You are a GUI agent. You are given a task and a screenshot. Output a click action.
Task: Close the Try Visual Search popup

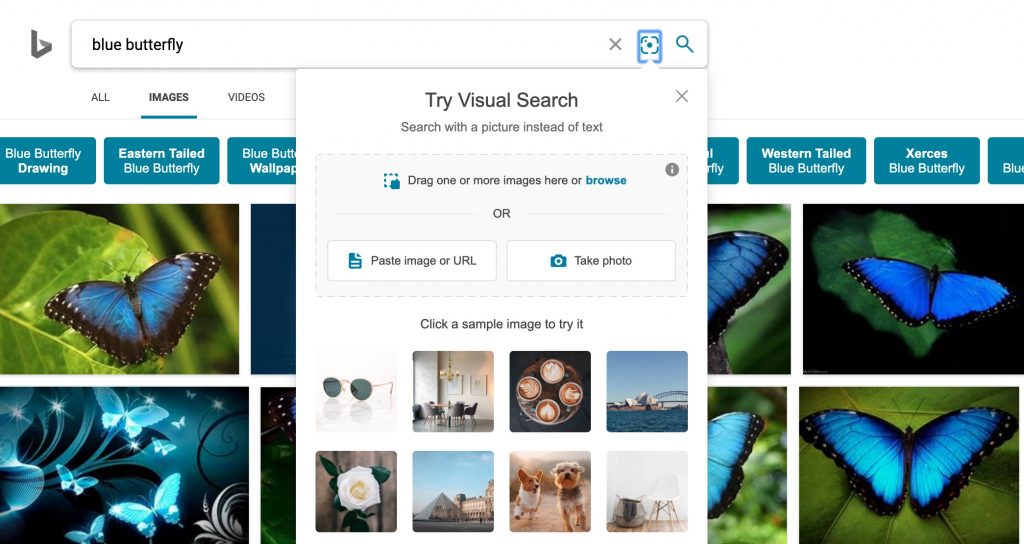(x=682, y=96)
